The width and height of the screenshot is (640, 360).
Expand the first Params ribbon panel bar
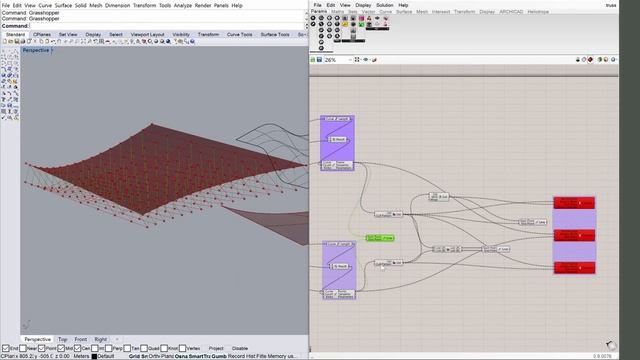click(321, 52)
